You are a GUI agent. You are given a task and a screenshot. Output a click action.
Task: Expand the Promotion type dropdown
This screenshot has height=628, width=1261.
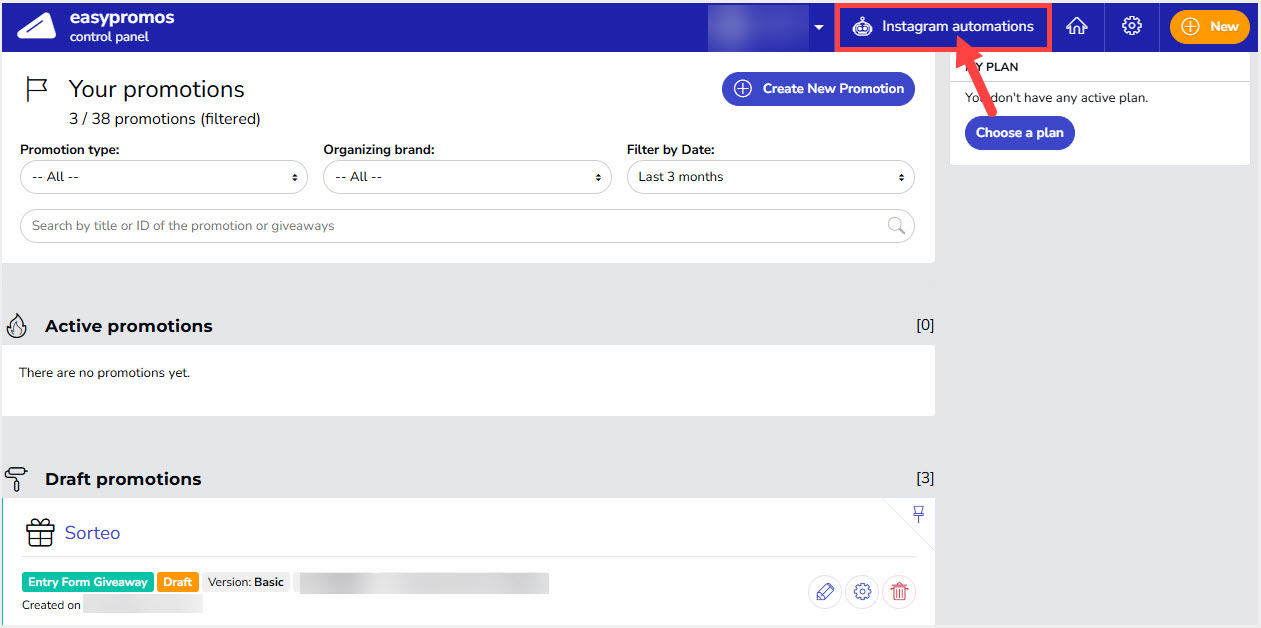(x=163, y=177)
